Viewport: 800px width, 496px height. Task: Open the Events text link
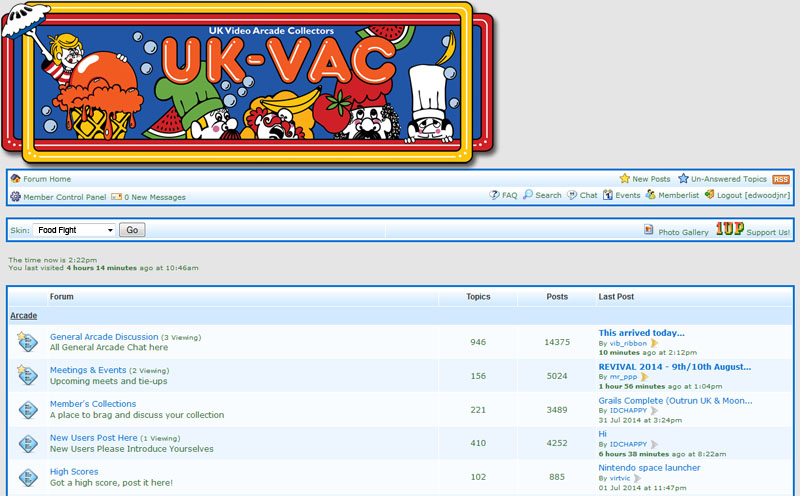point(628,195)
